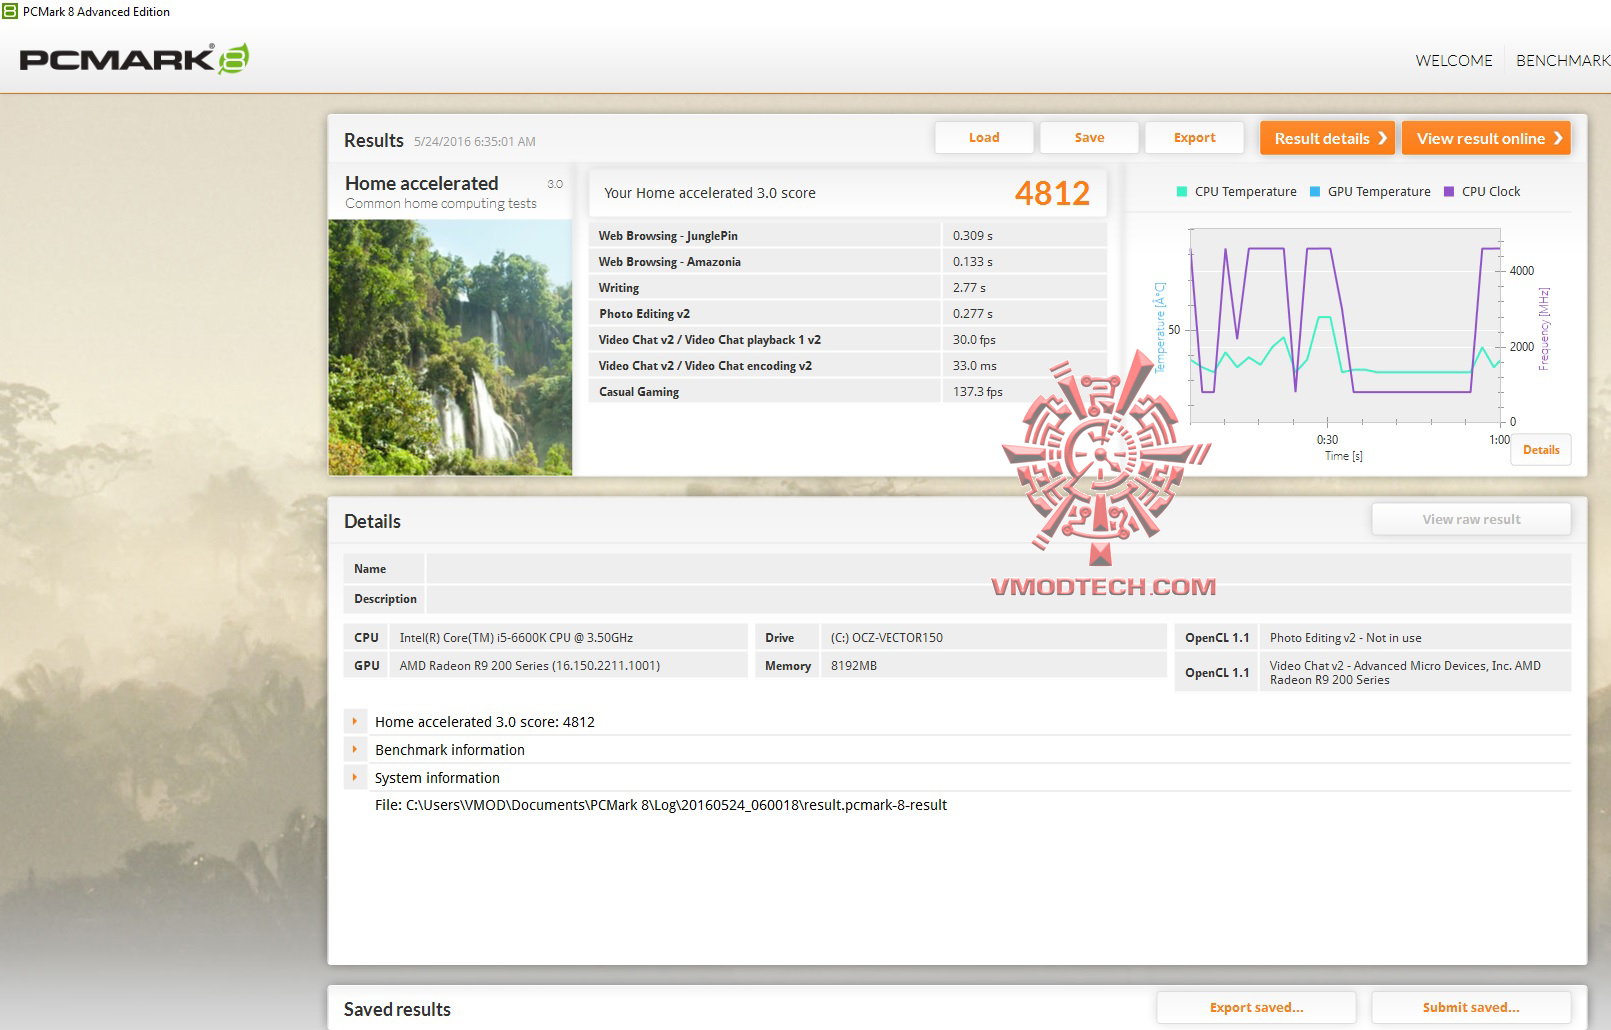Open the BENCHMARK tab
This screenshot has height=1030, width=1611.
tap(1563, 61)
